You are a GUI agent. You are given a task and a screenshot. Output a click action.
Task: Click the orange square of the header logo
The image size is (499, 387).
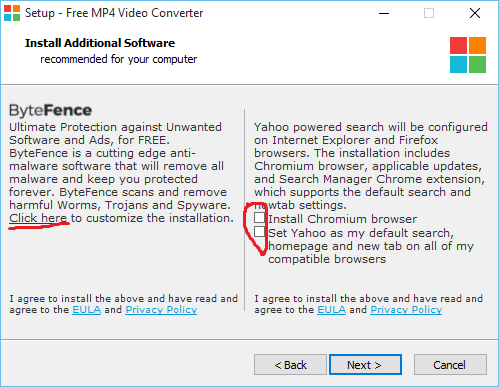point(478,45)
